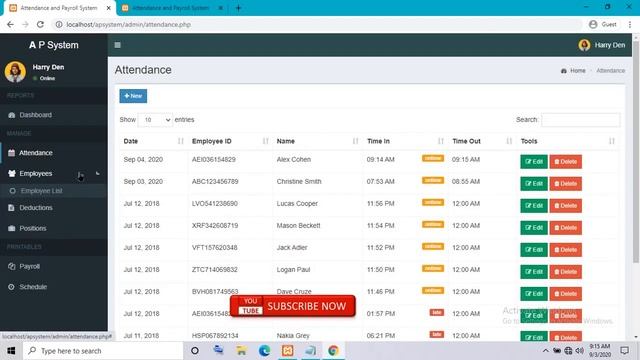Focus the Search input field
This screenshot has width=640, height=360.
tap(580, 120)
